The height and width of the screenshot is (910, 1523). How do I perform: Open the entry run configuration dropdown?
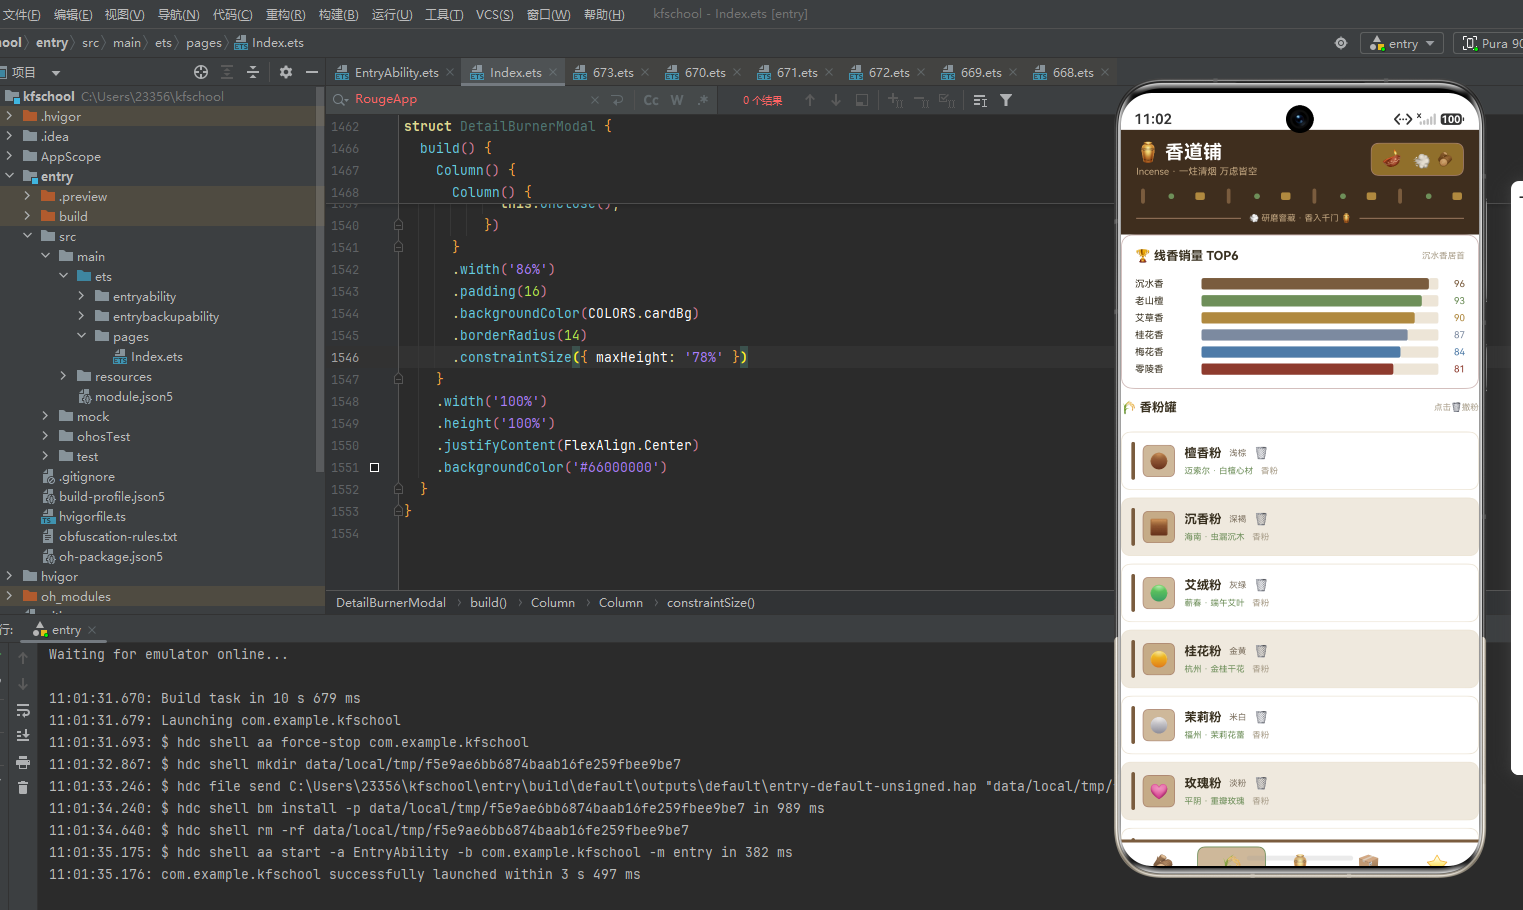click(1402, 43)
